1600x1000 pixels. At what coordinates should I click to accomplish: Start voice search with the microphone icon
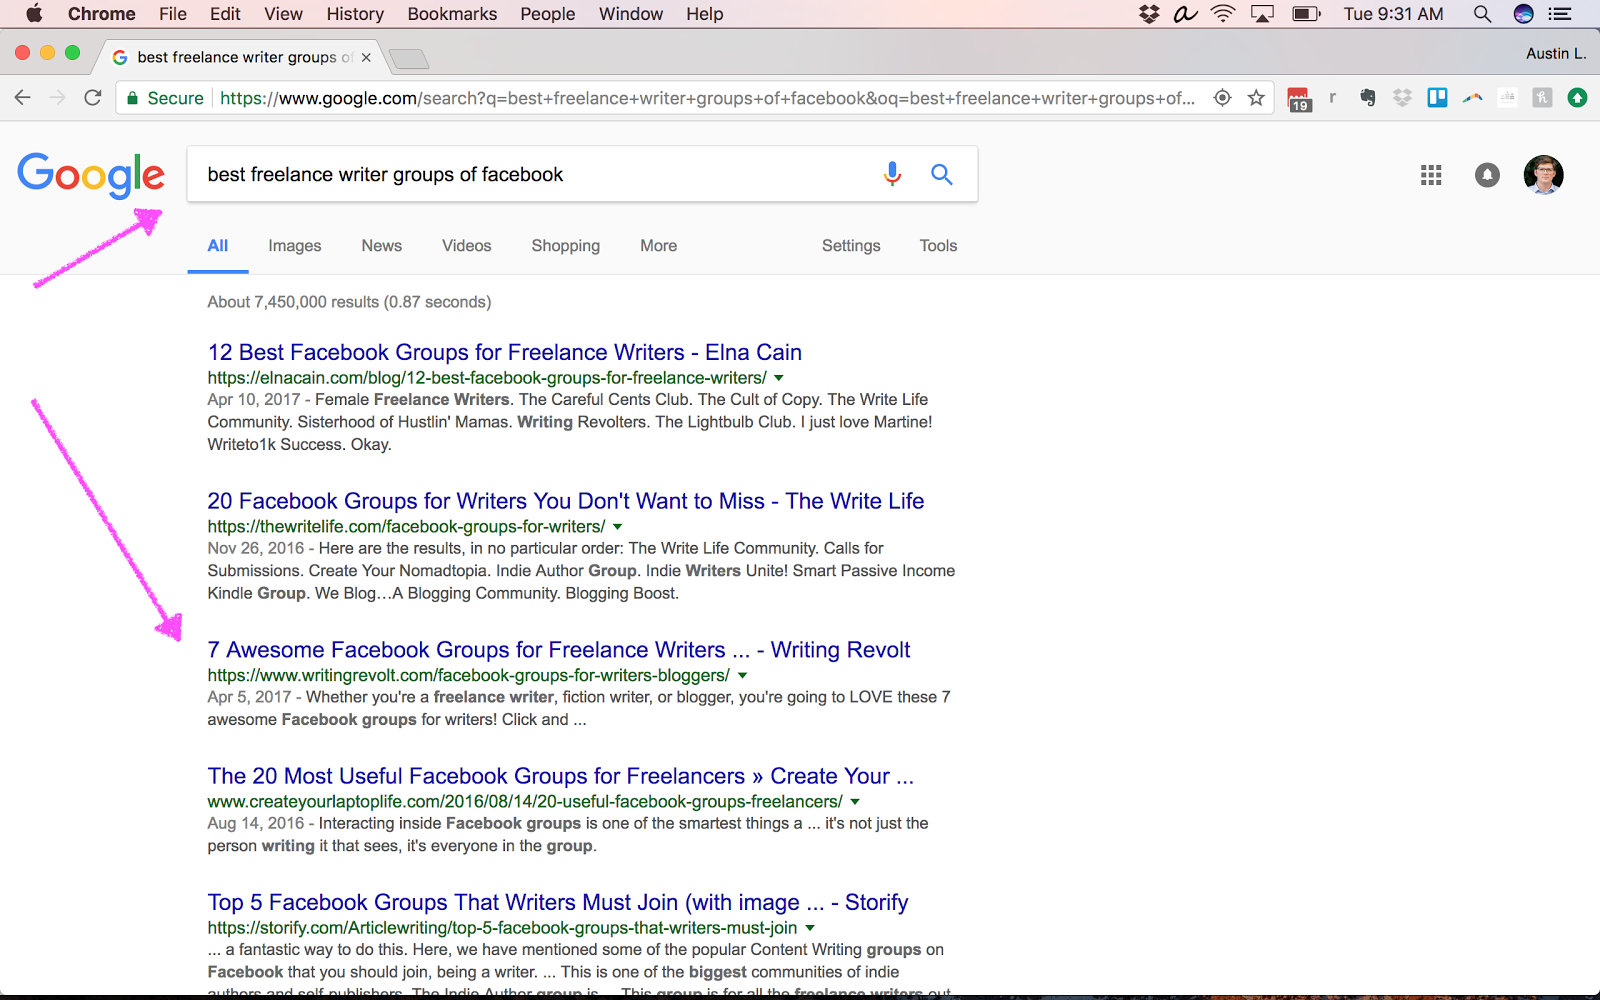892,174
